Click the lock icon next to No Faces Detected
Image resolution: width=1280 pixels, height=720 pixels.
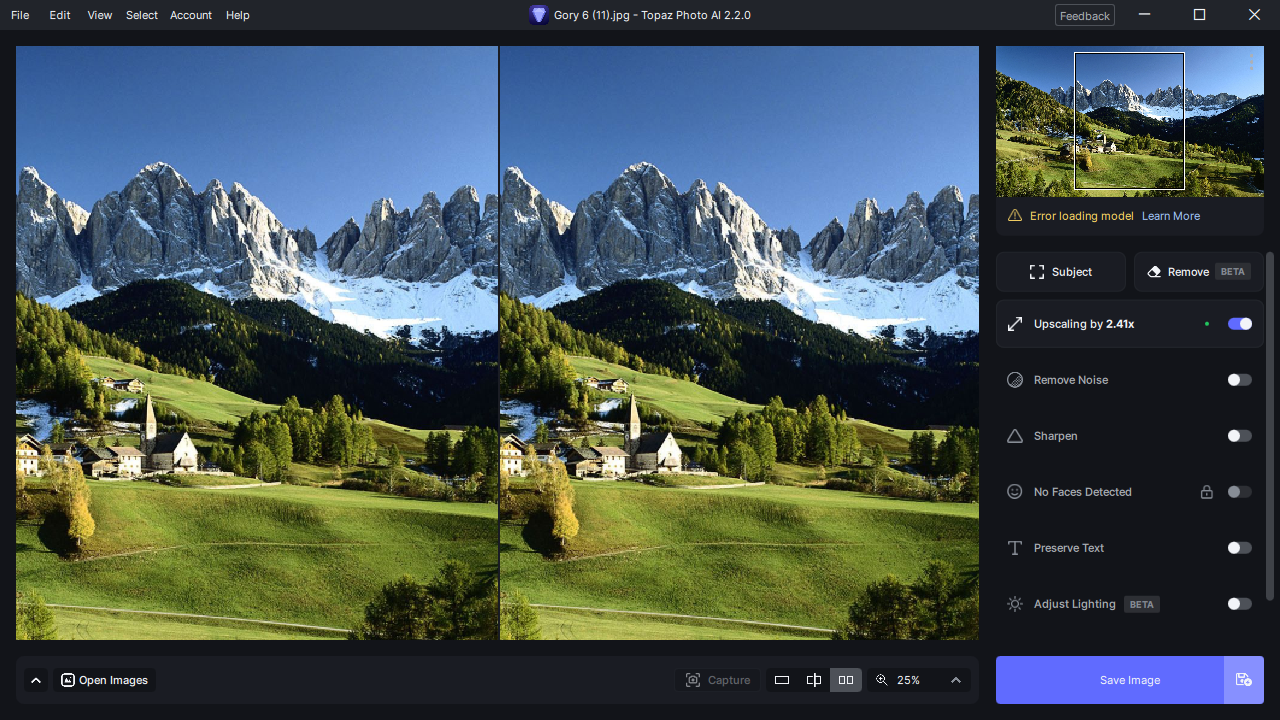coord(1206,492)
